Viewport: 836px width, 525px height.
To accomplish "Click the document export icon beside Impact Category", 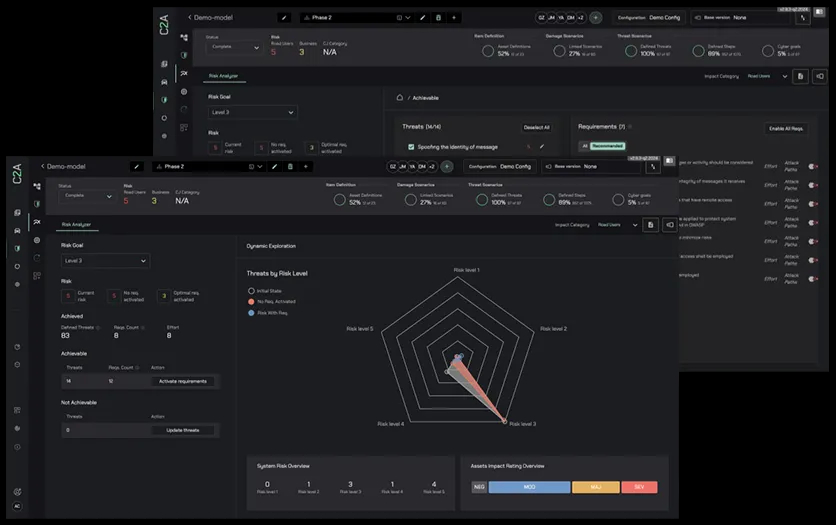I will click(x=650, y=225).
